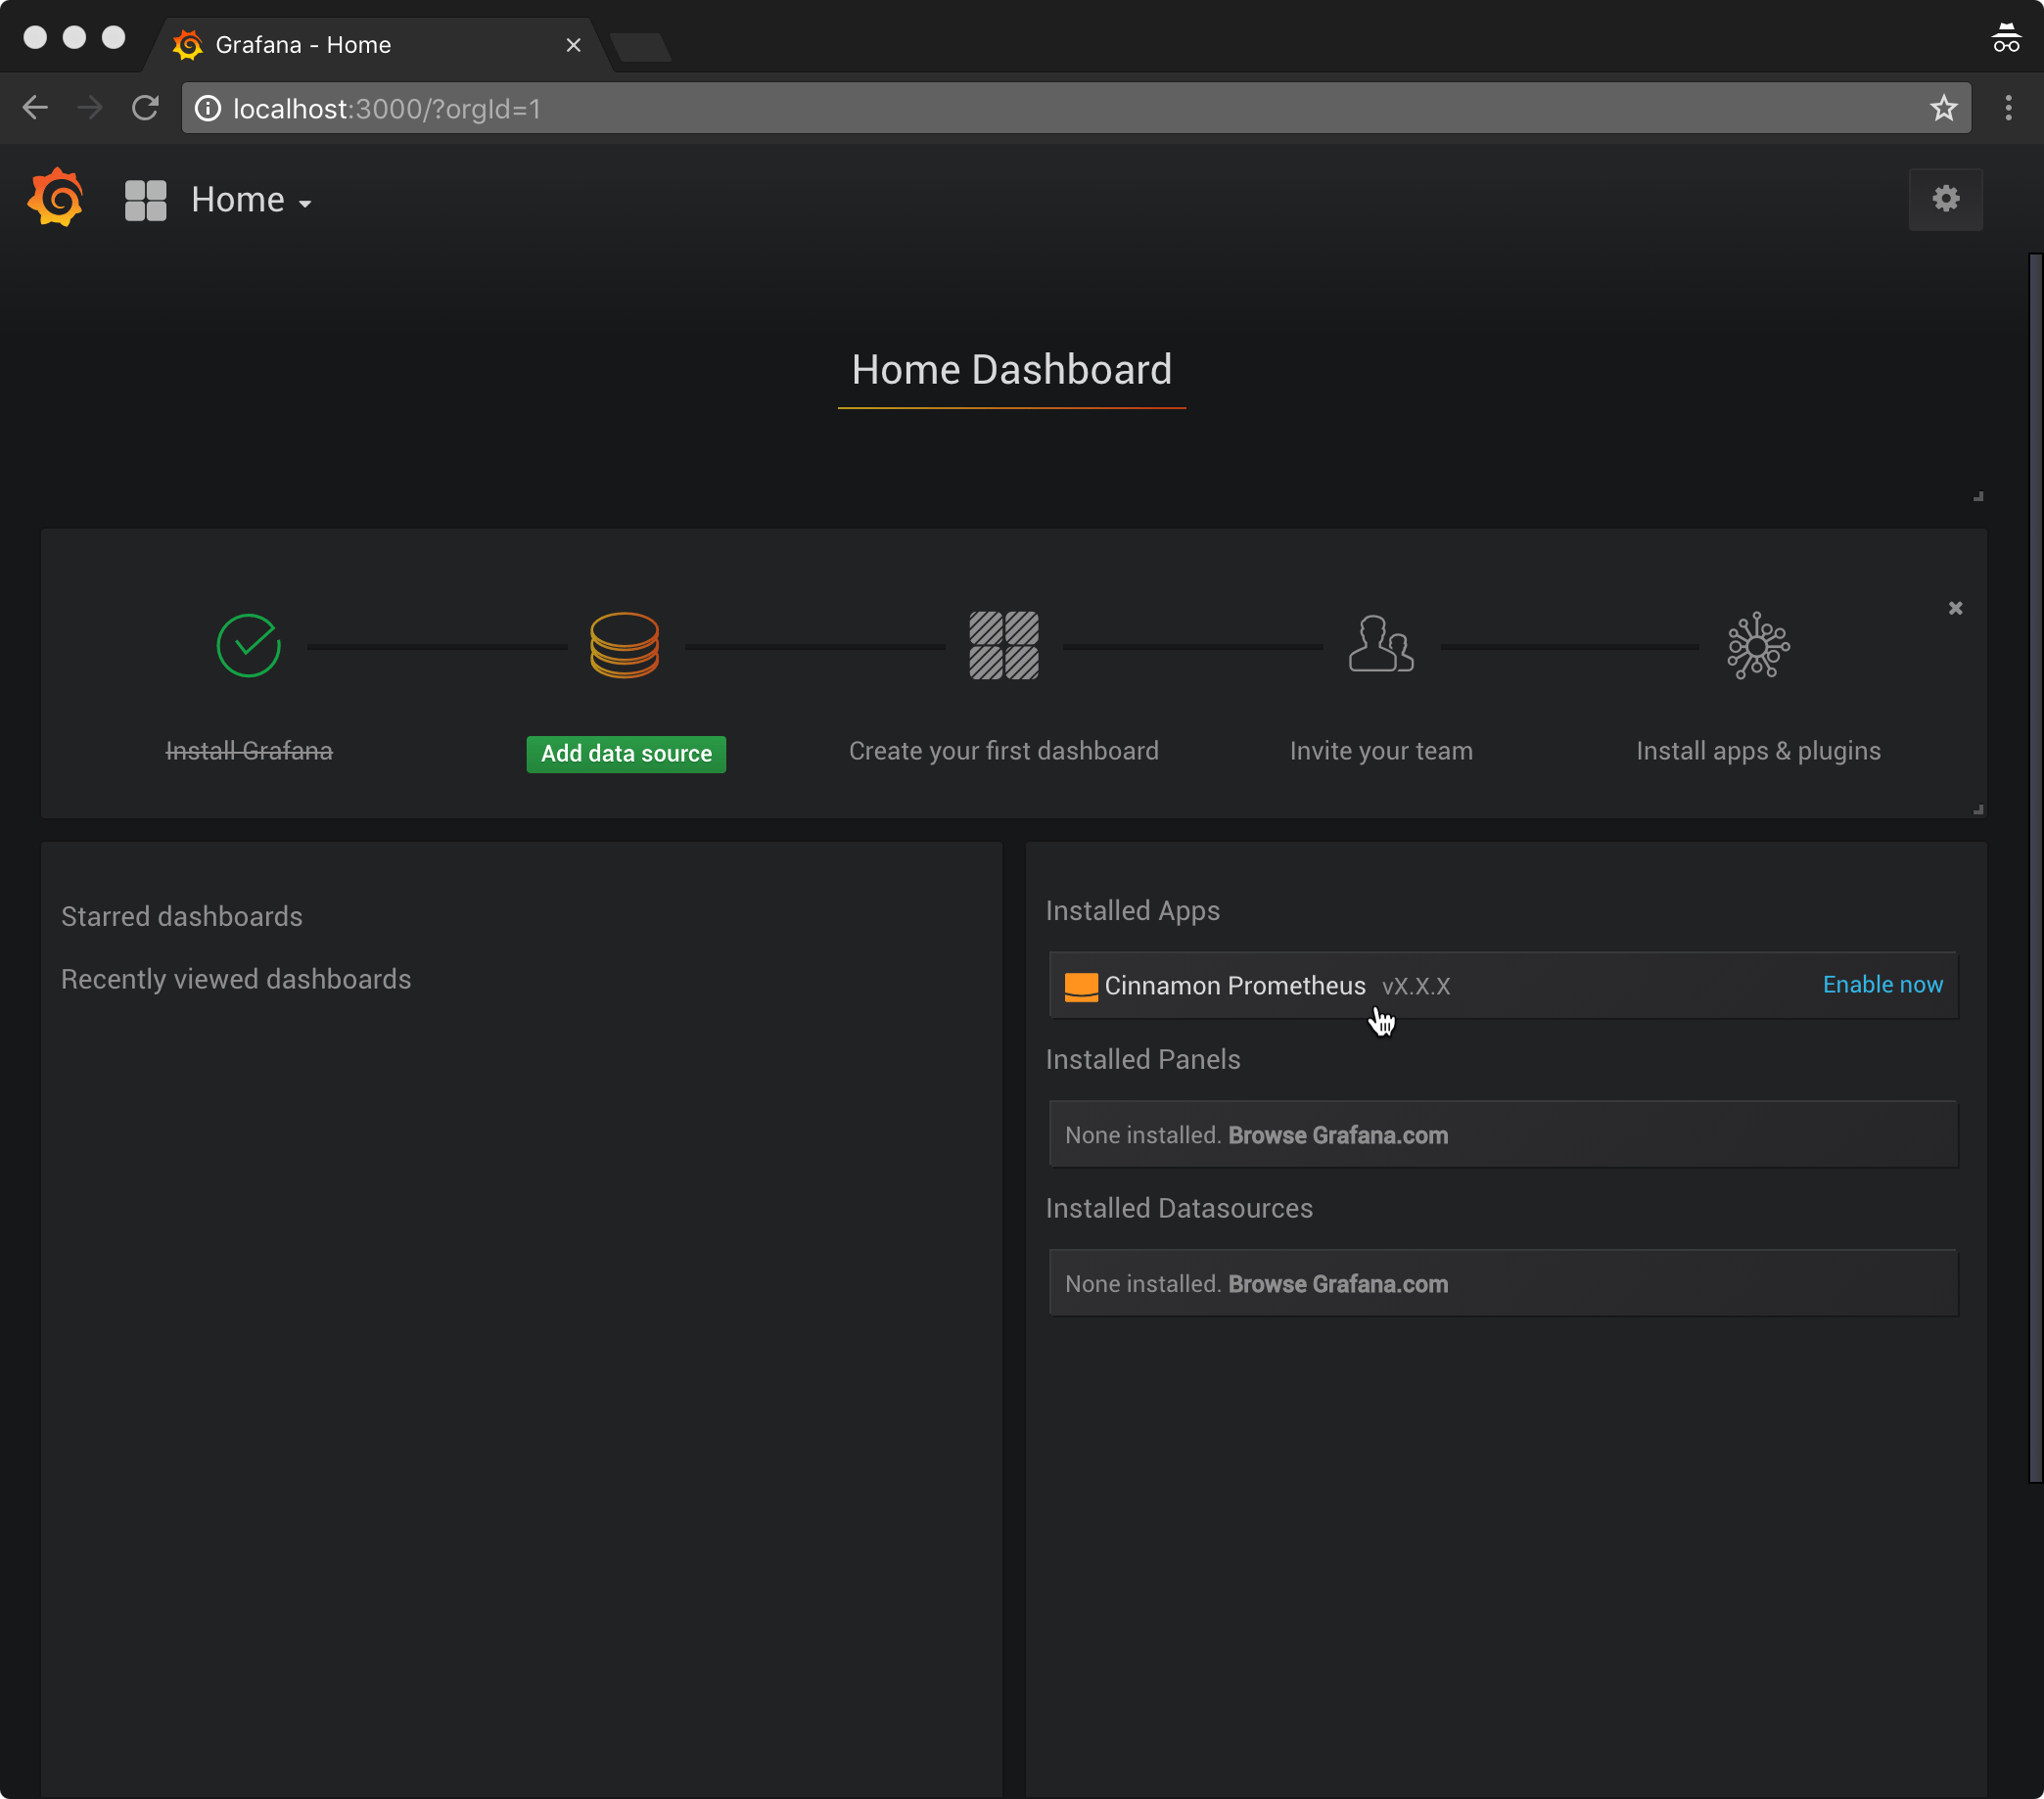Open the browser three-dot menu

pyautogui.click(x=2008, y=108)
